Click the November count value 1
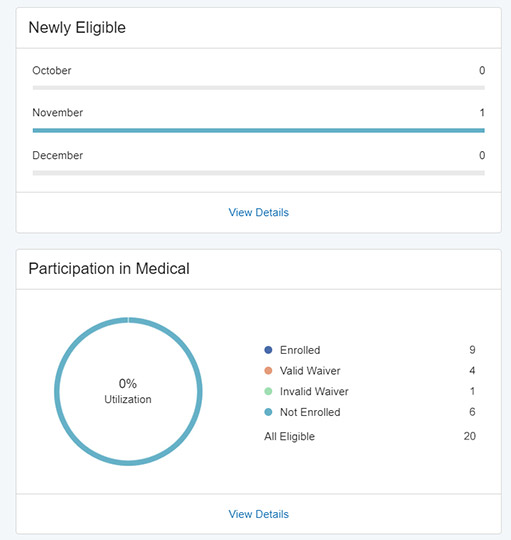 coord(482,113)
